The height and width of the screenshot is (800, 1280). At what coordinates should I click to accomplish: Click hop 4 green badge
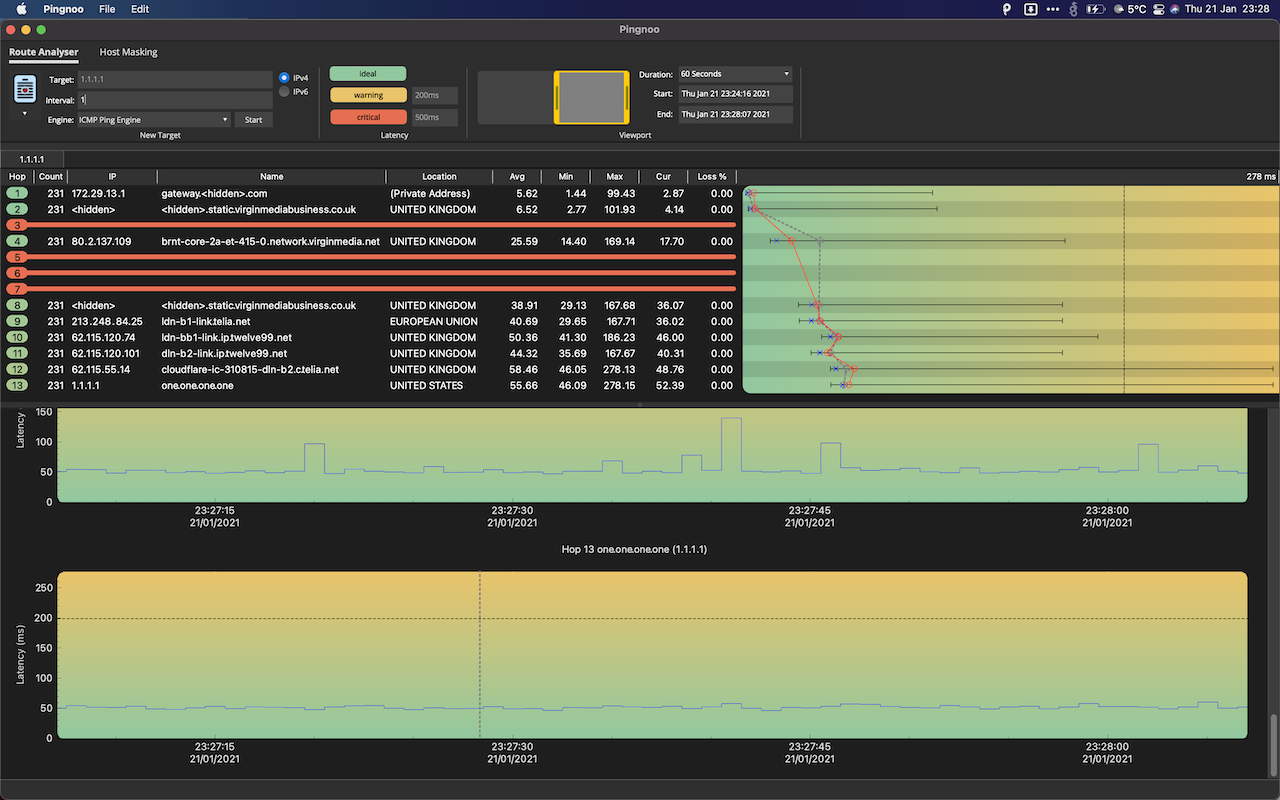click(x=17, y=241)
